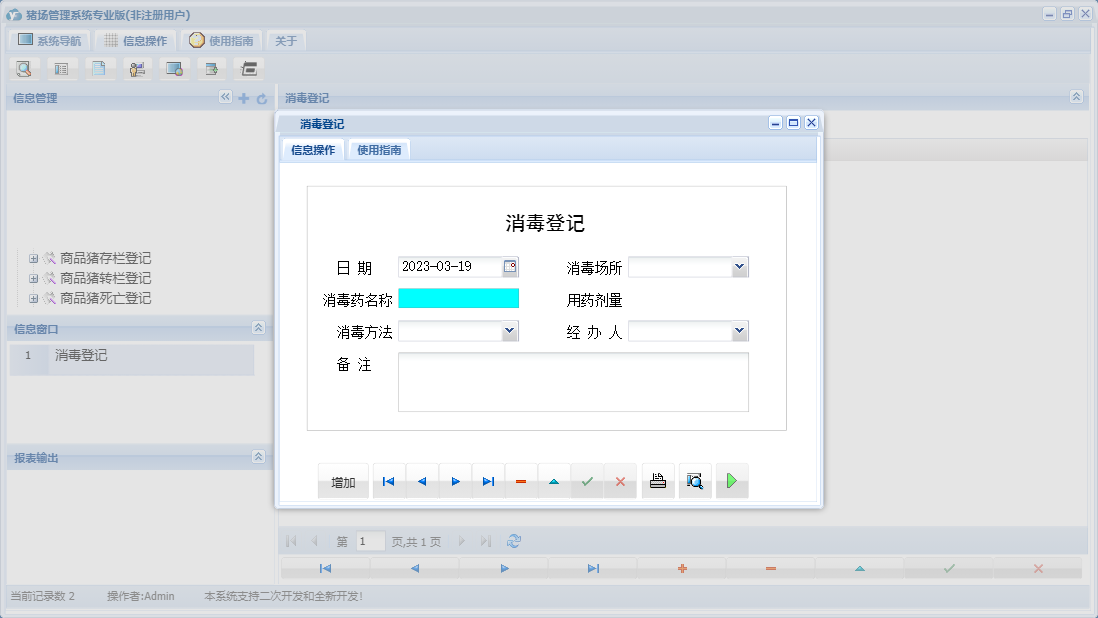The height and width of the screenshot is (618, 1098).
Task: Jump to the last record in the dialog
Action: (x=488, y=481)
